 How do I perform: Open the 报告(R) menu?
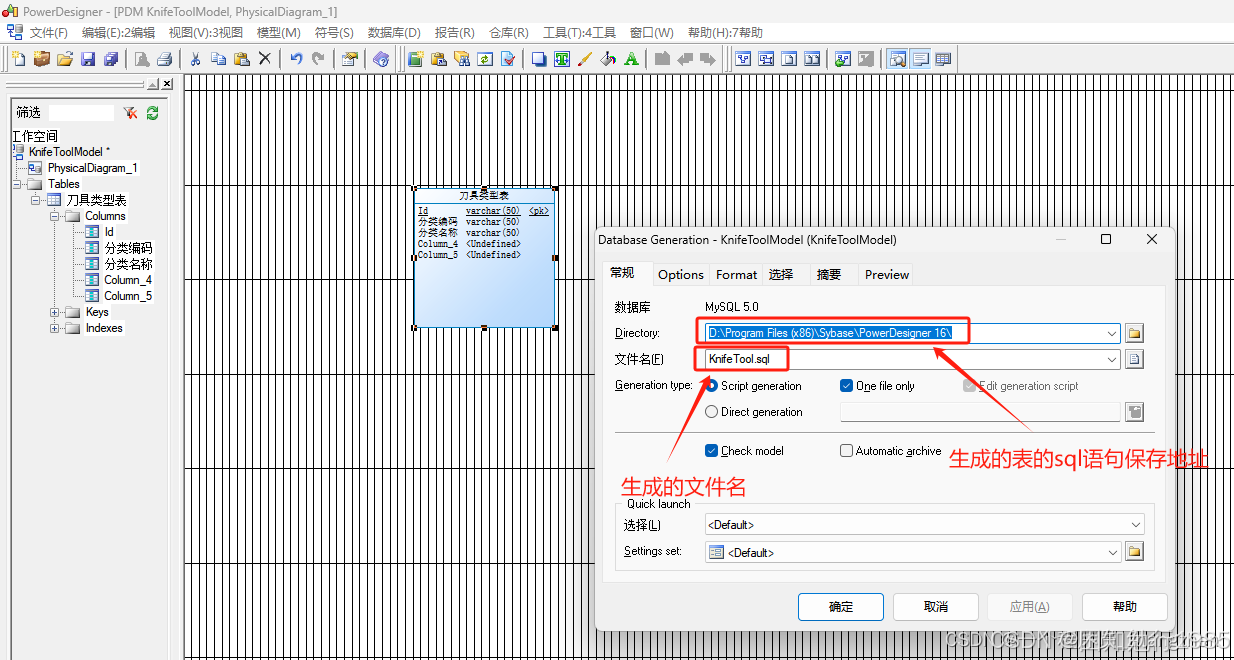click(x=454, y=33)
